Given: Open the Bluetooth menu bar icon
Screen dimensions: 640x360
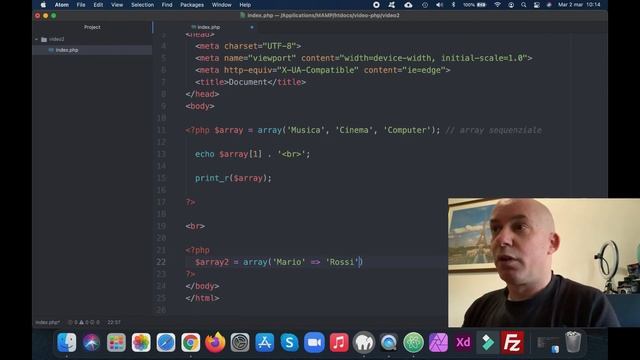Looking at the screenshot, I should pos(453,5).
